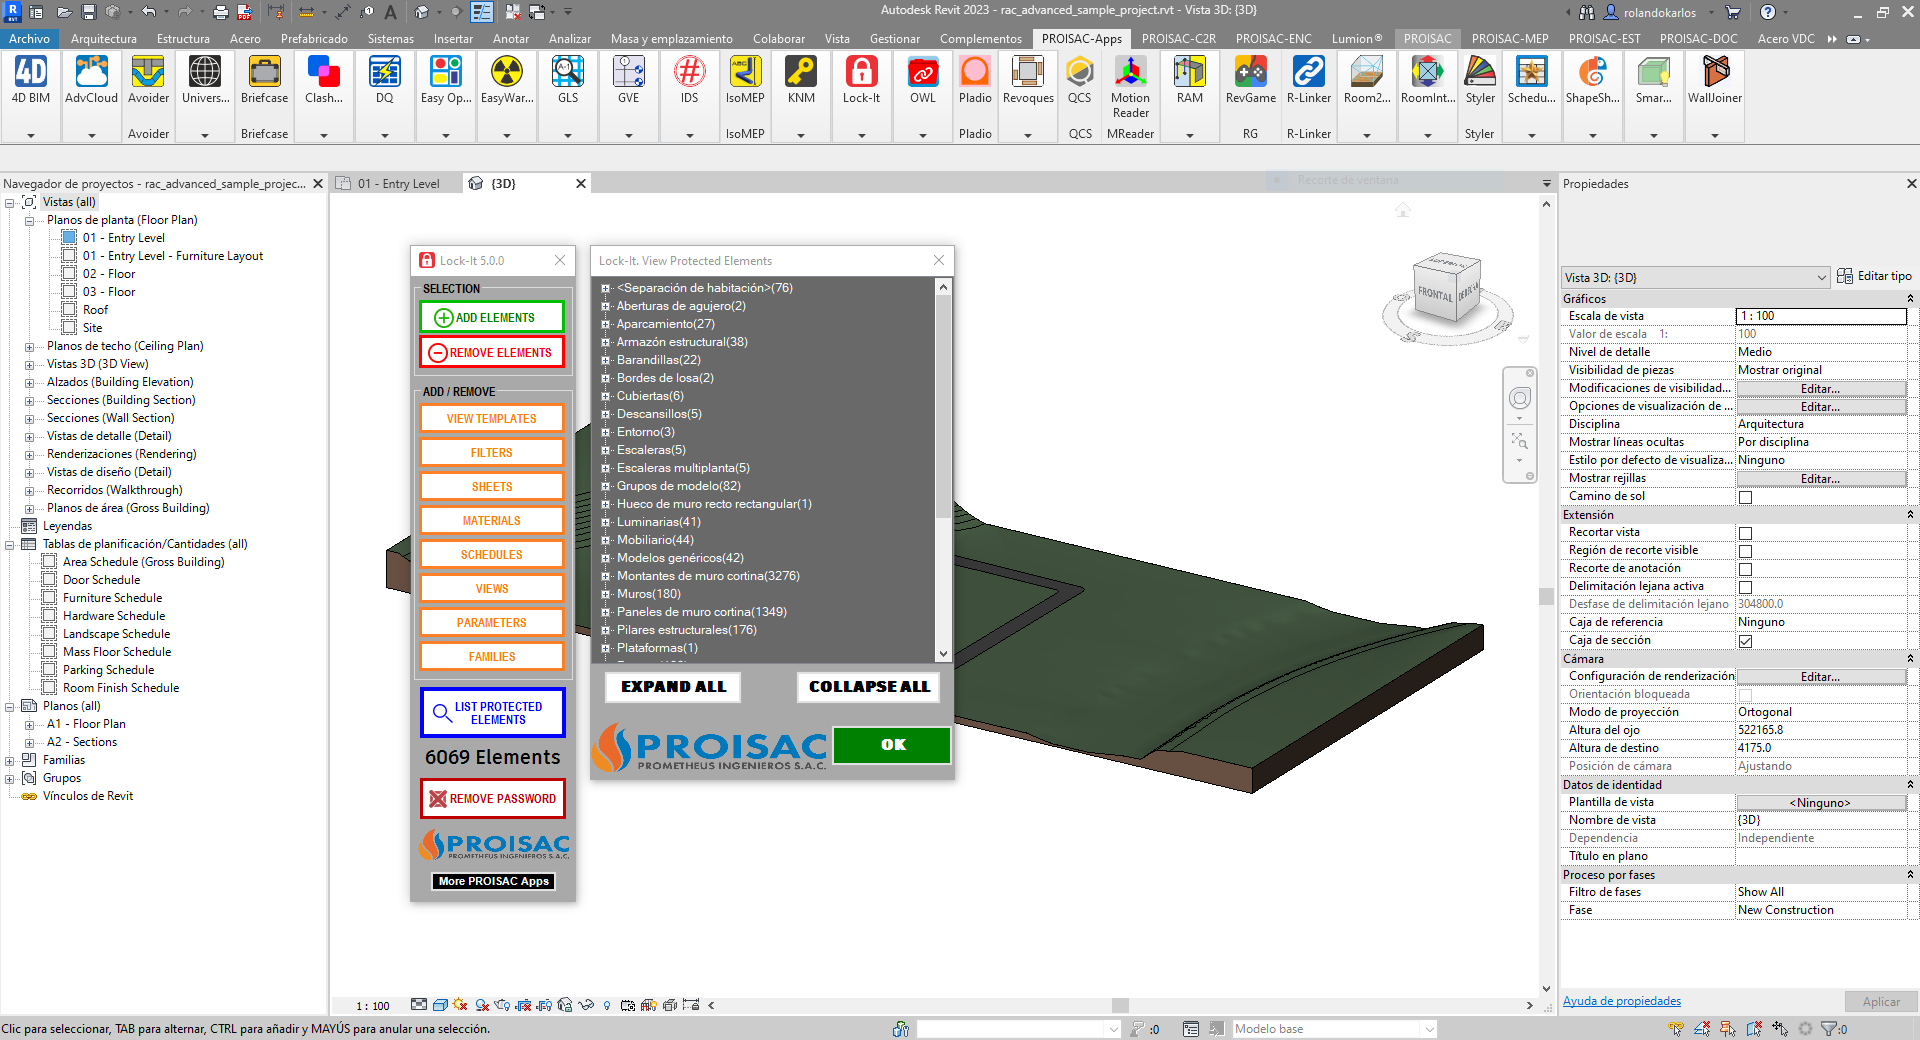1920x1040 pixels.
Task: Toggle Delimitación lejana activa checkbox
Action: click(x=1745, y=587)
